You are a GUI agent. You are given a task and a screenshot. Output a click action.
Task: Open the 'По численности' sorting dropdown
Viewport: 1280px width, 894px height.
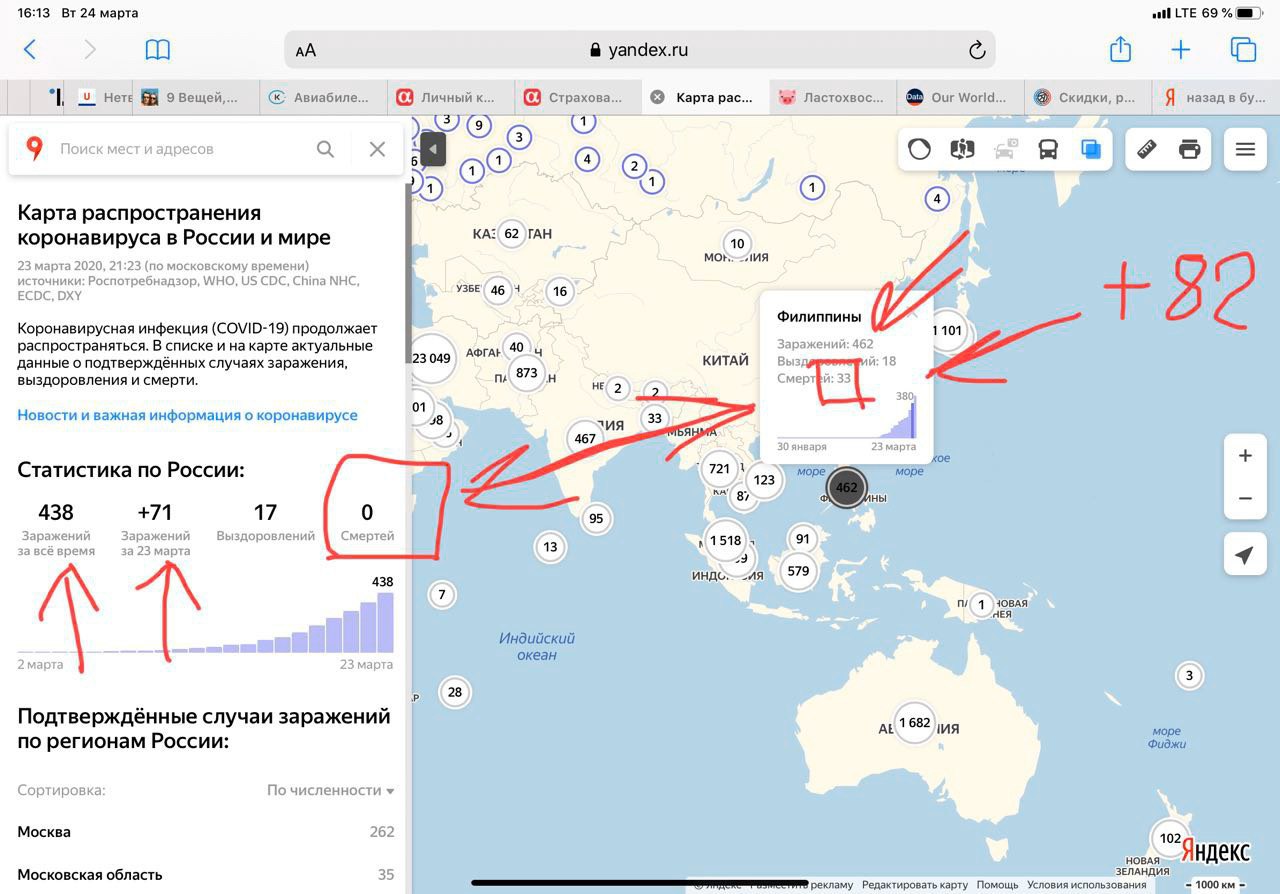point(330,790)
